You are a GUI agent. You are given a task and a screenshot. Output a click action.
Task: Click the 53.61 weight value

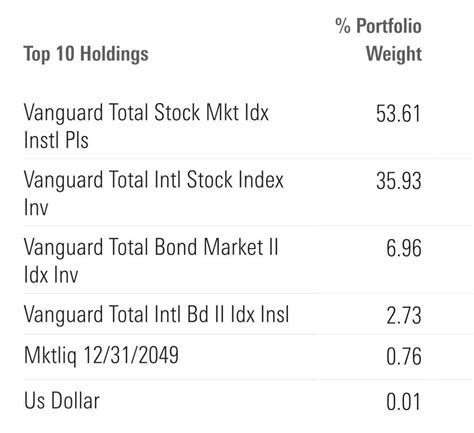tap(398, 114)
